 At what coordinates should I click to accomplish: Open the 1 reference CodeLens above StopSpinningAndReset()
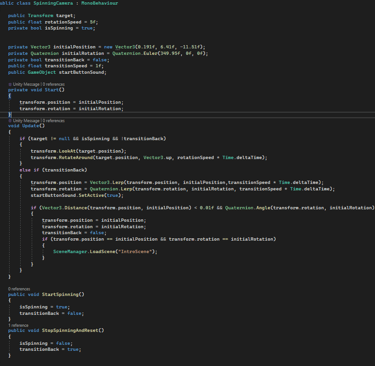click(18, 325)
